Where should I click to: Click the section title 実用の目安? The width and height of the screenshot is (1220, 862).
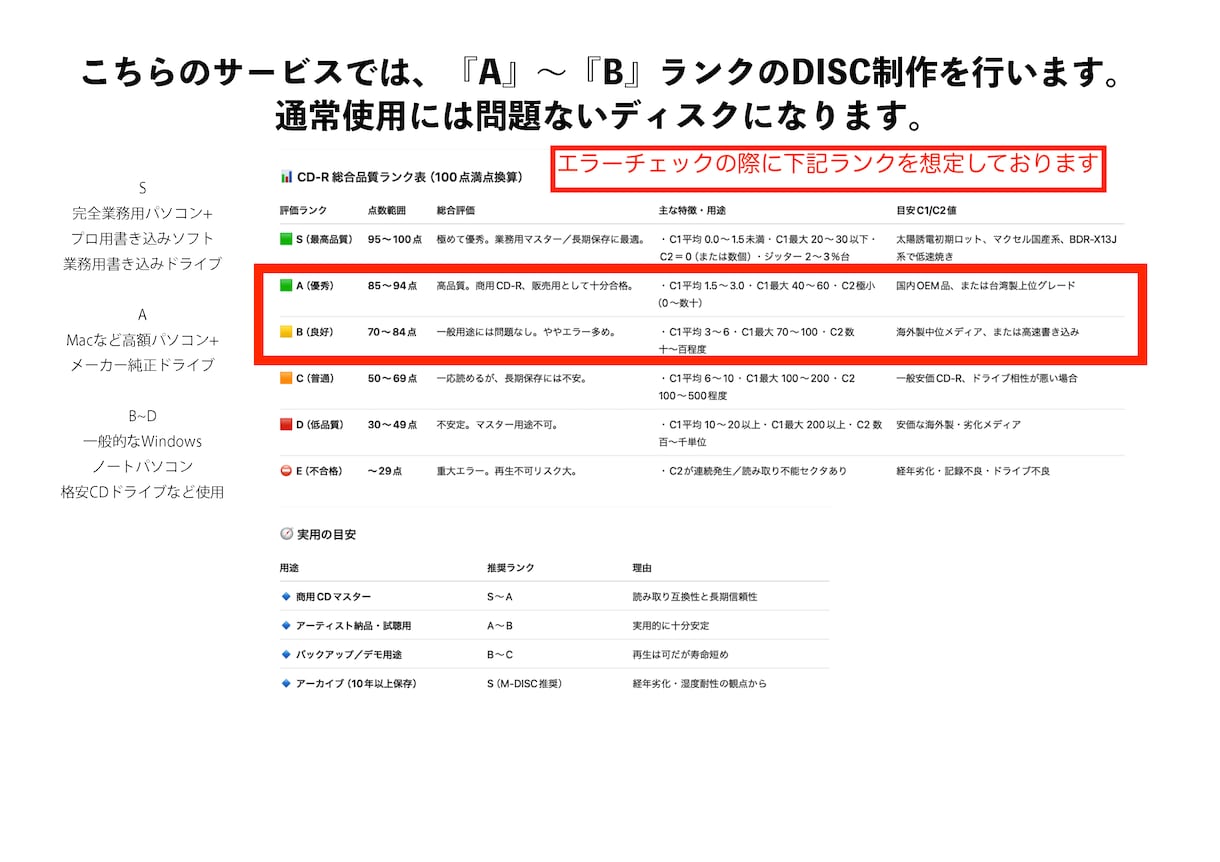[326, 535]
